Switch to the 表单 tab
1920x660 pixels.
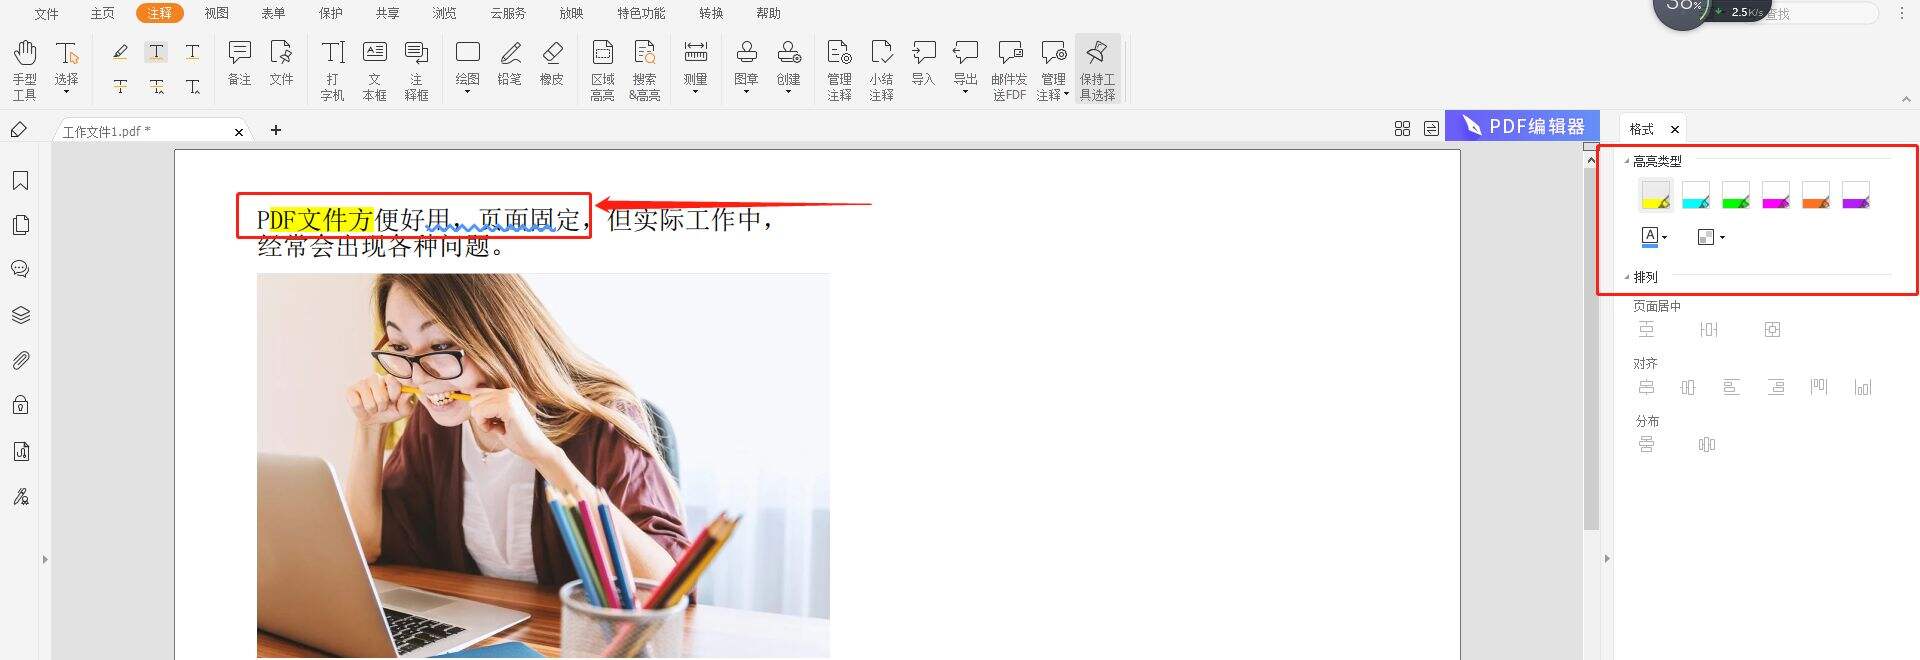(273, 13)
